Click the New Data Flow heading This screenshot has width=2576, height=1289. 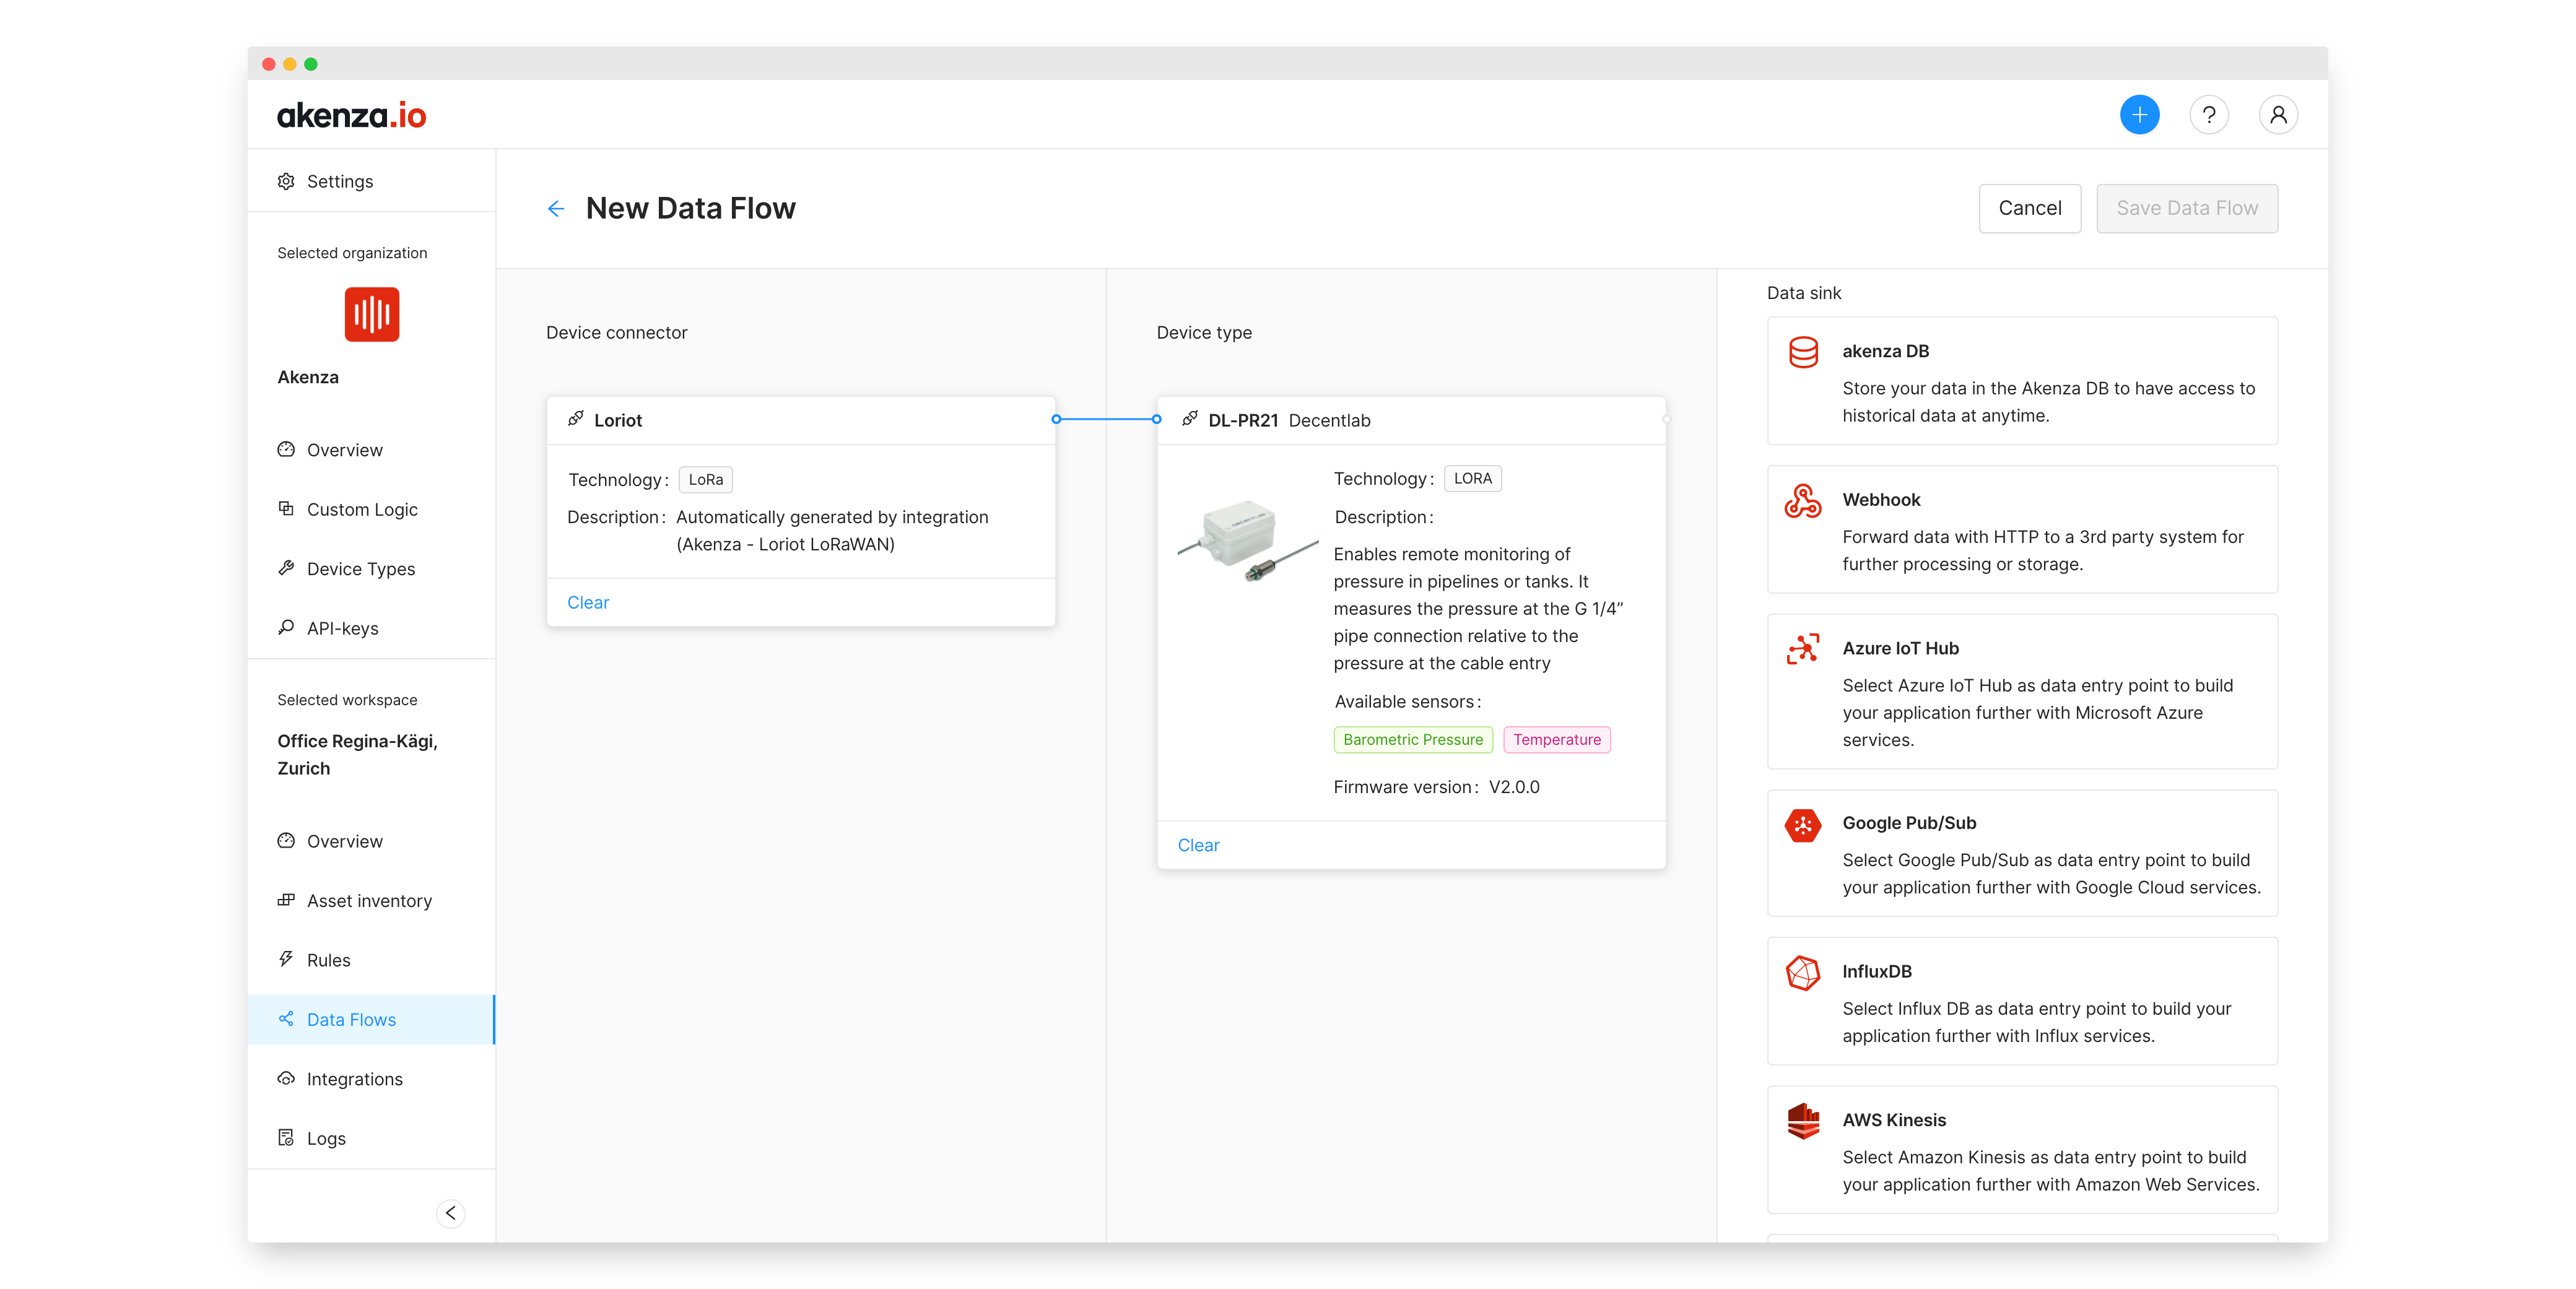(x=690, y=208)
